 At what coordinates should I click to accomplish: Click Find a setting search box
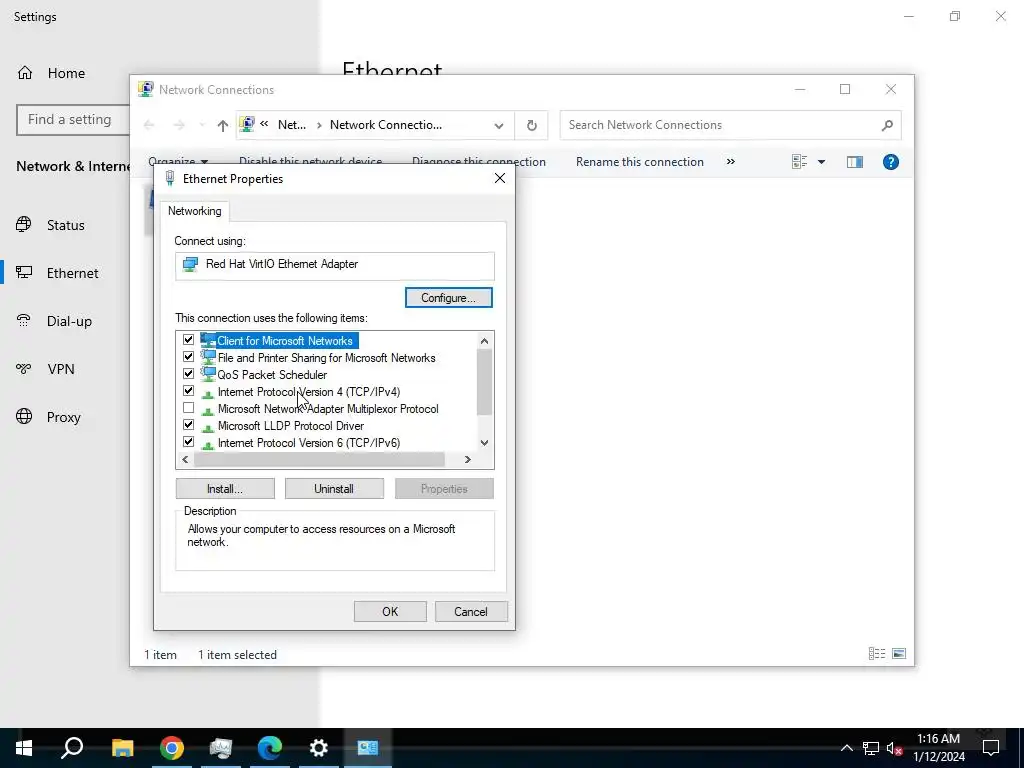tap(73, 120)
